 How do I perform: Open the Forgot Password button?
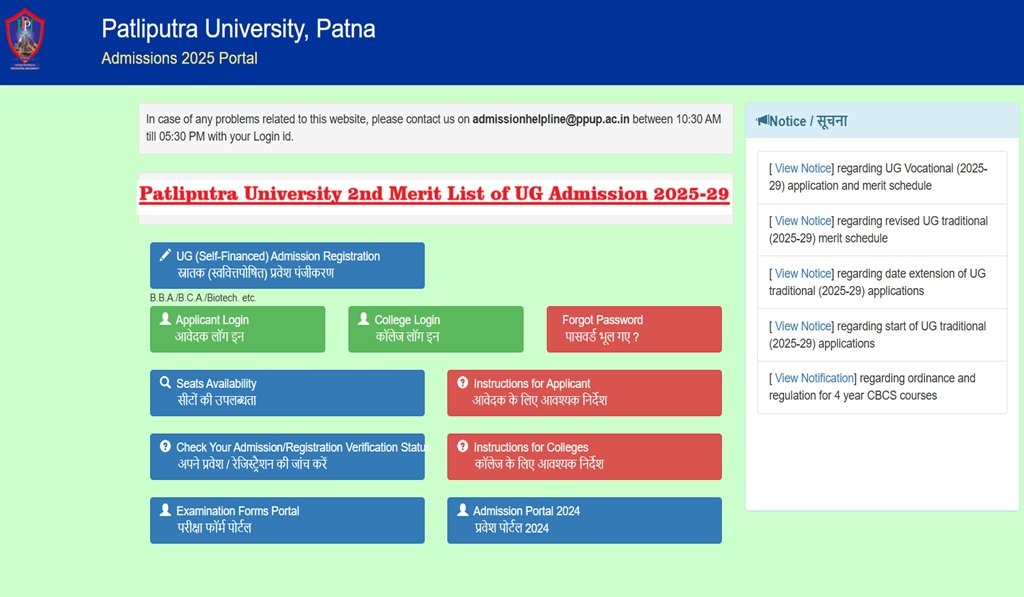tap(634, 329)
